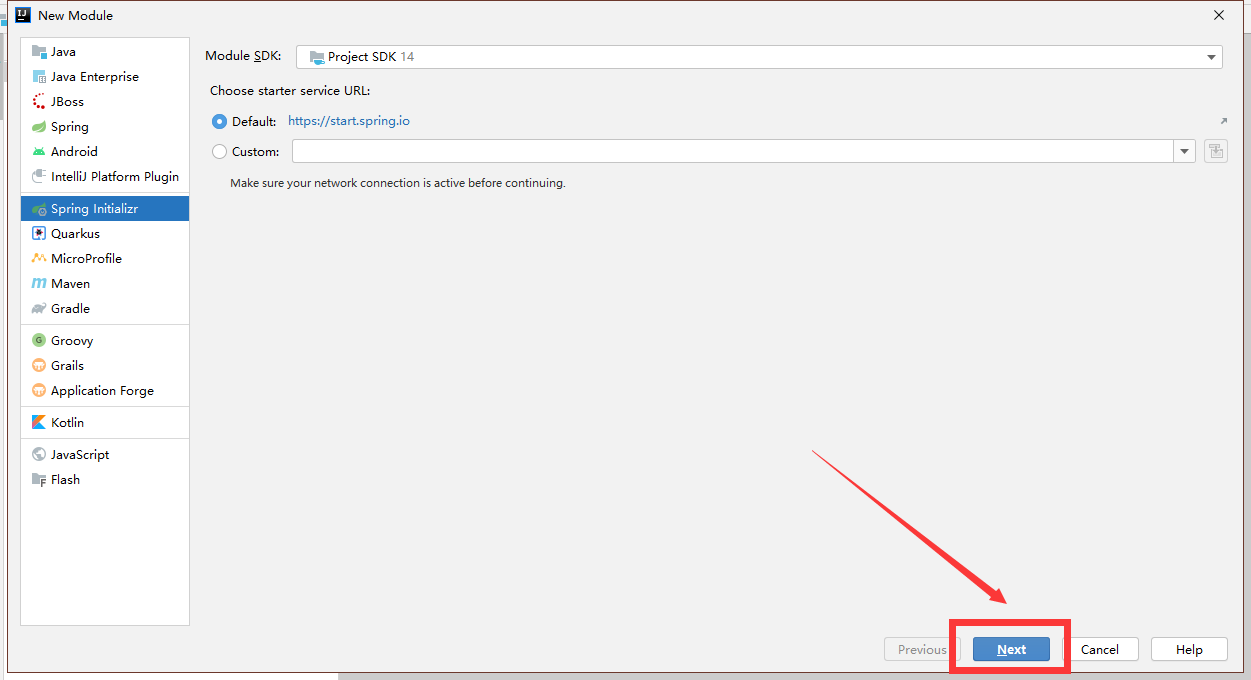This screenshot has width=1251, height=680.
Task: Click the Next button
Action: click(1011, 650)
